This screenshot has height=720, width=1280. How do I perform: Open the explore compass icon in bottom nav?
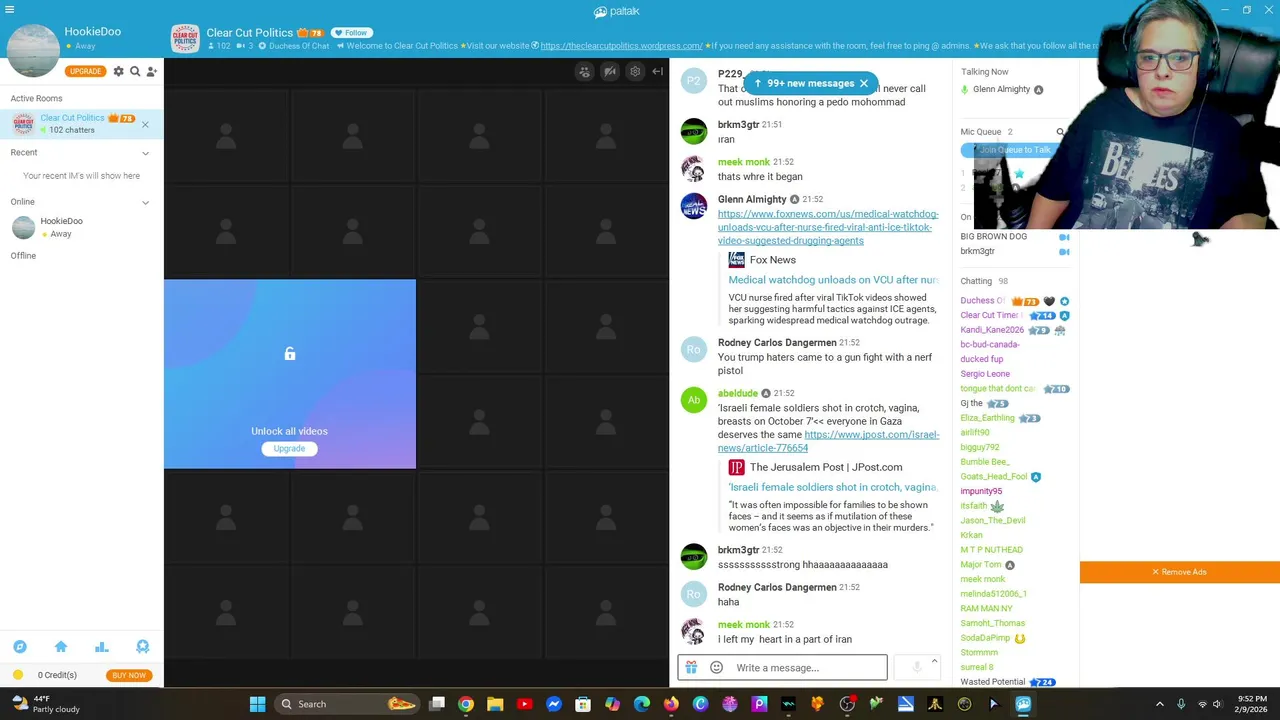click(x=20, y=647)
